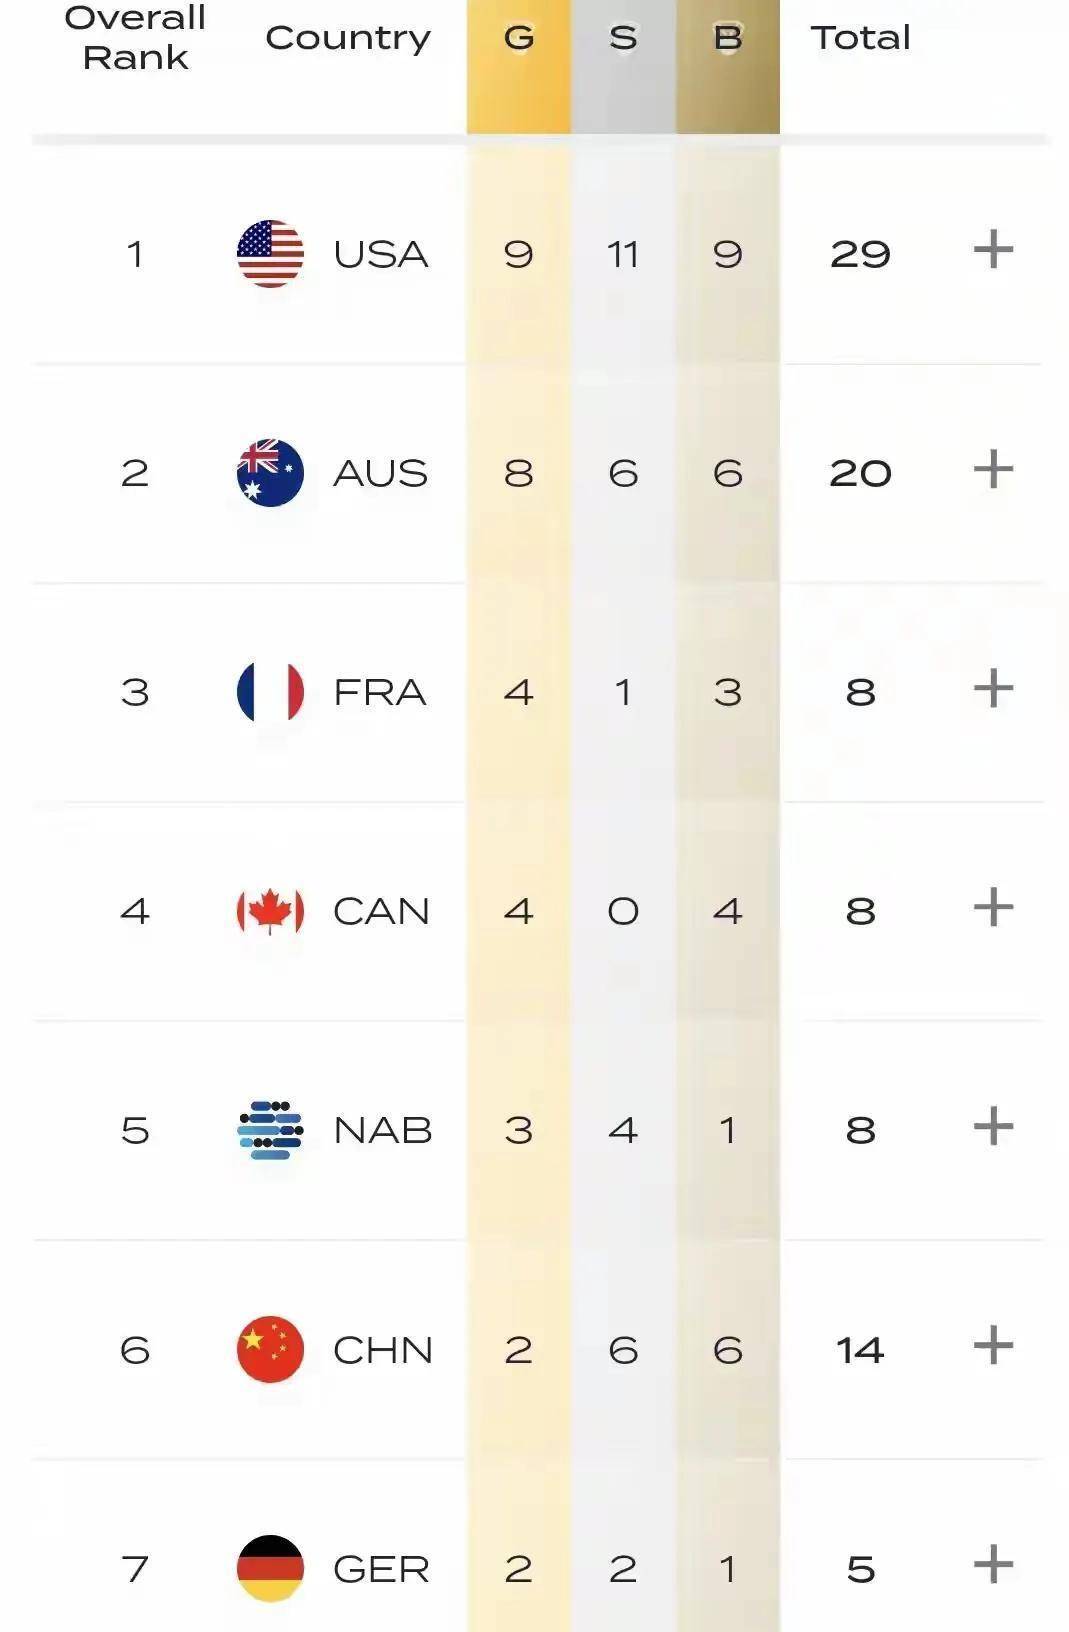The image size is (1069, 1632).
Task: Select the bronze B column header
Action: pyautogui.click(x=728, y=38)
